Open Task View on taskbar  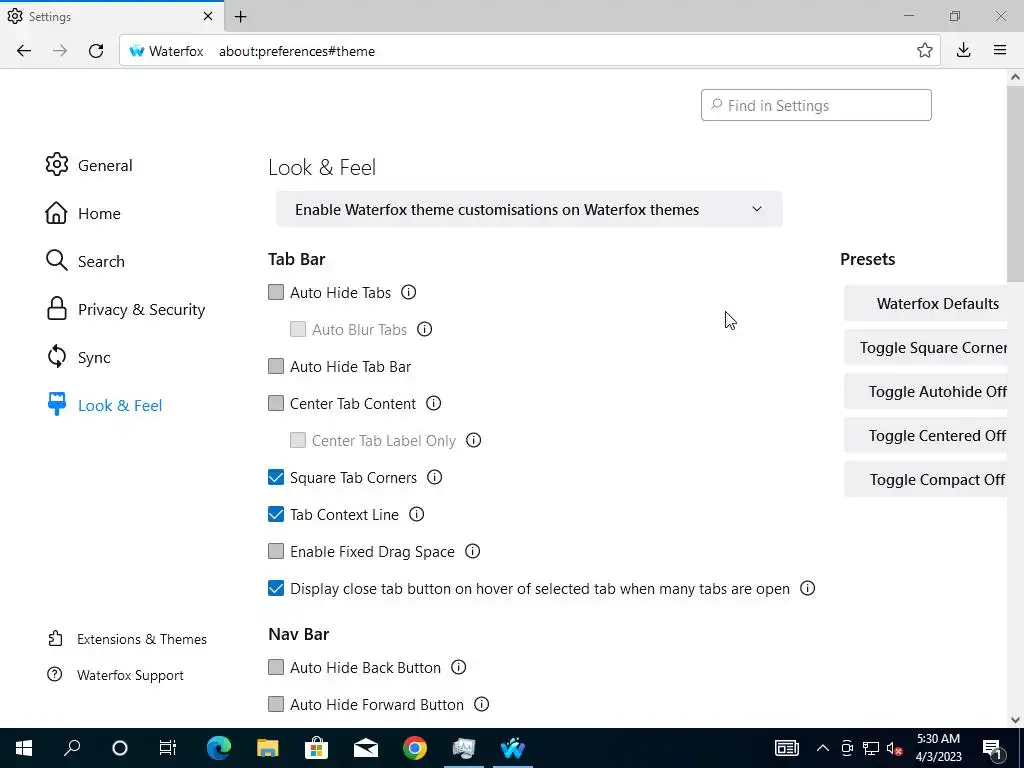(x=168, y=748)
